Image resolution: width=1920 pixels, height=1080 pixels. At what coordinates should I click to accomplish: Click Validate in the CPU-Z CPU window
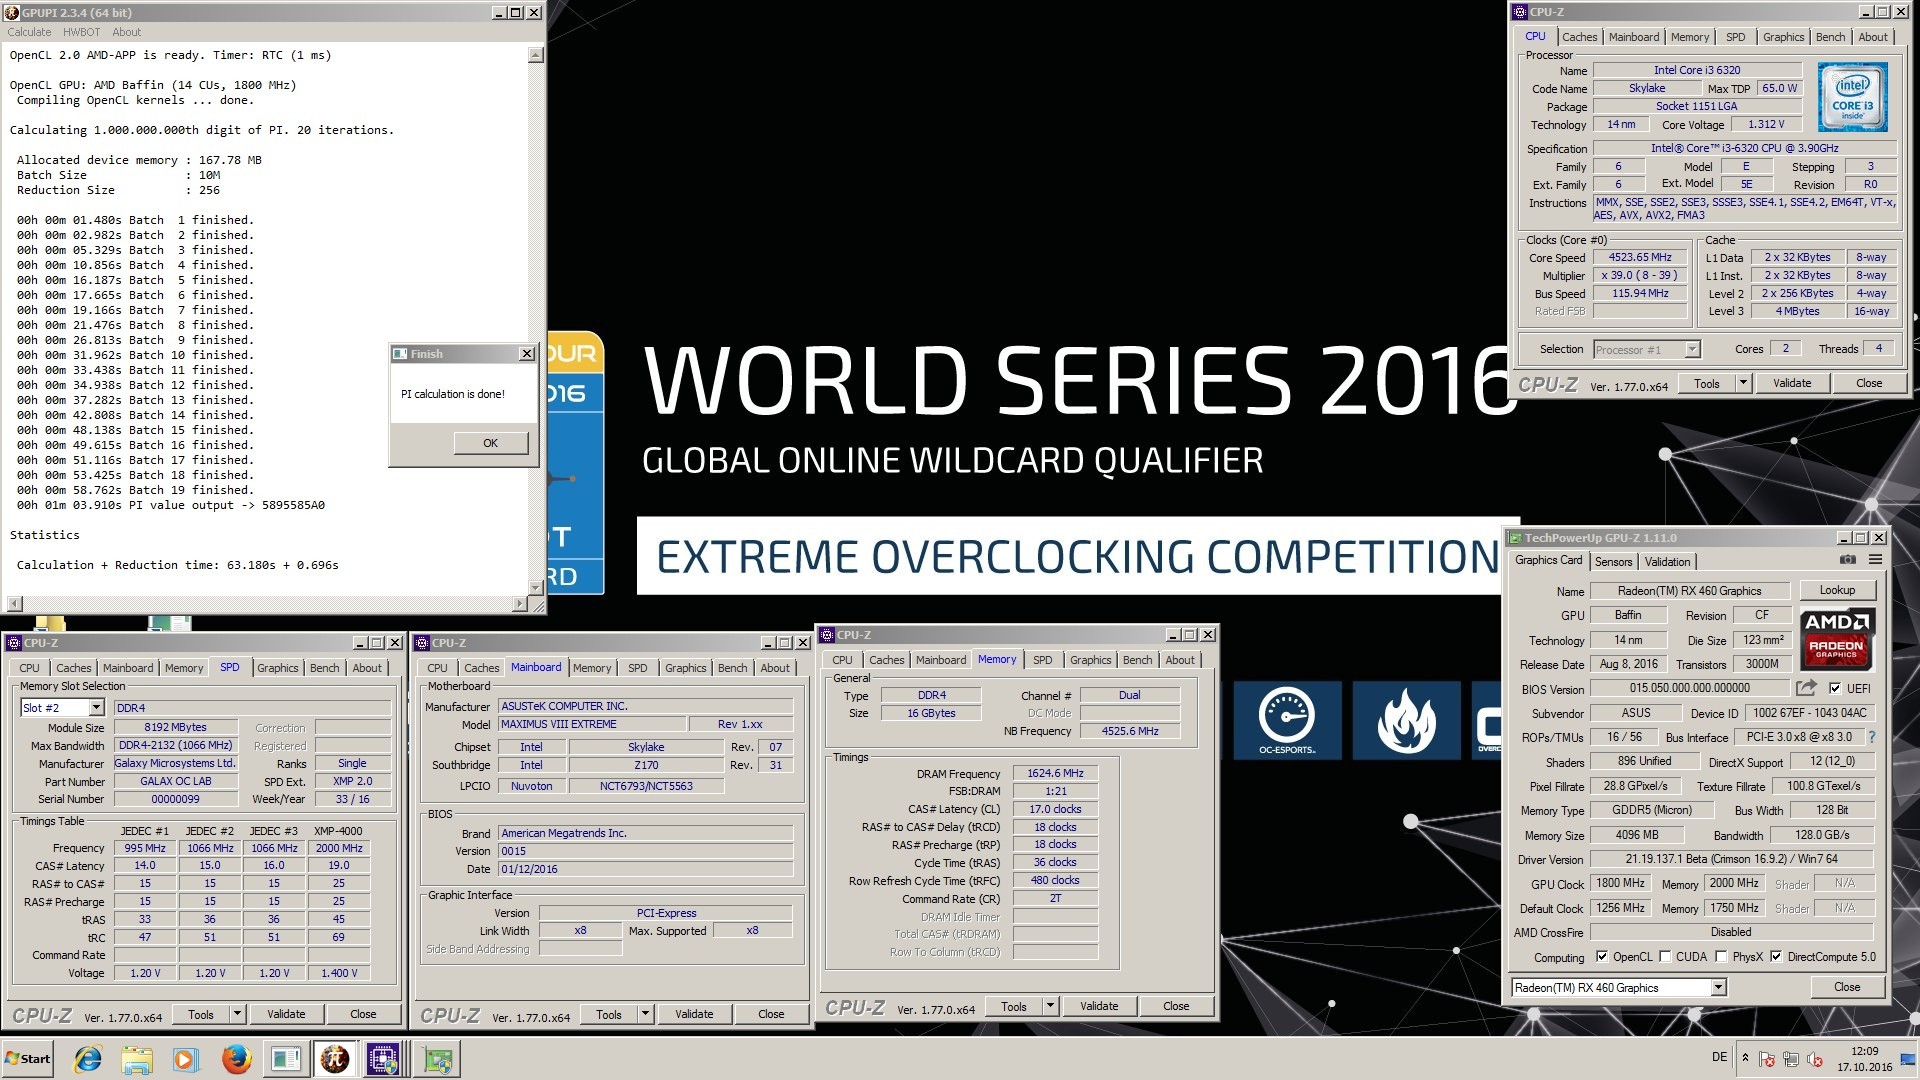(1792, 383)
